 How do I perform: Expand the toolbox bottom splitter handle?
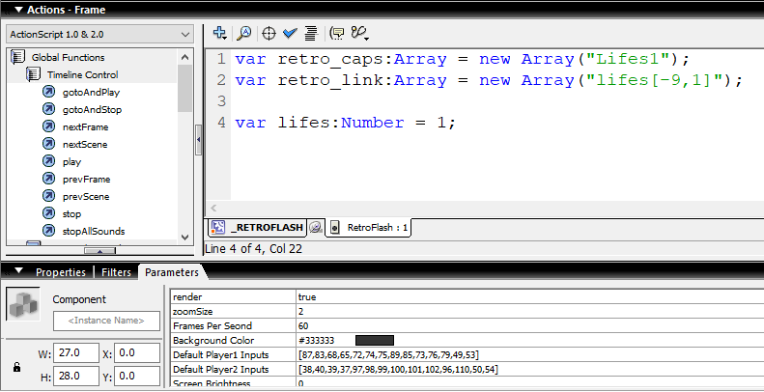coord(99,251)
